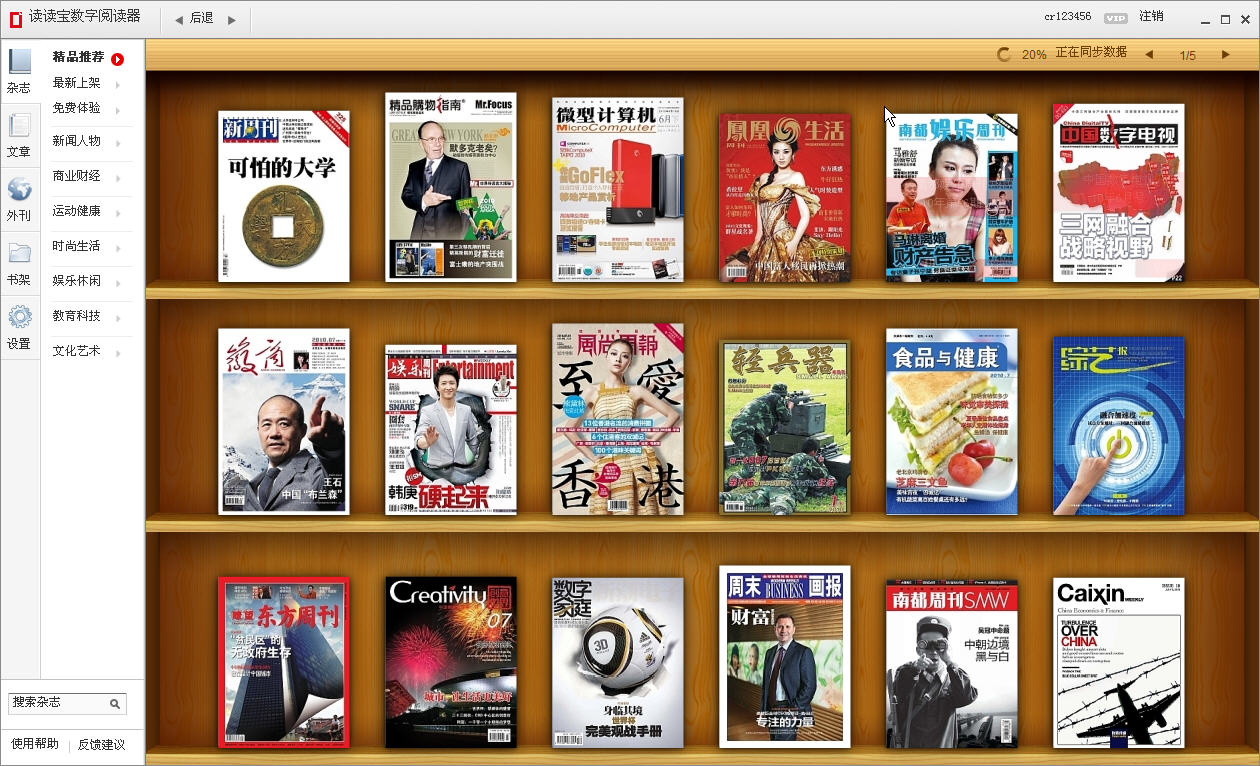Click the 娱乐休闲 category label

tap(77, 281)
